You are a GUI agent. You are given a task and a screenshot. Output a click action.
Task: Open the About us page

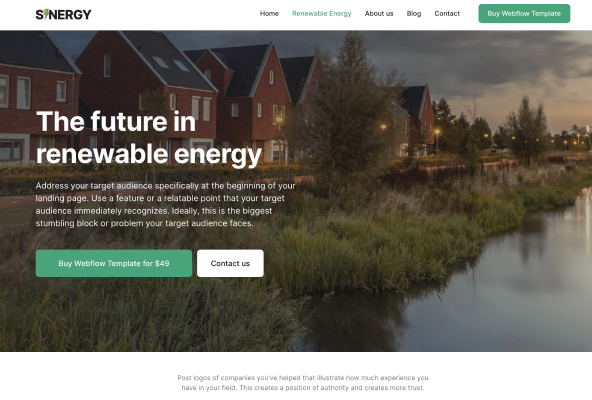[x=379, y=14]
